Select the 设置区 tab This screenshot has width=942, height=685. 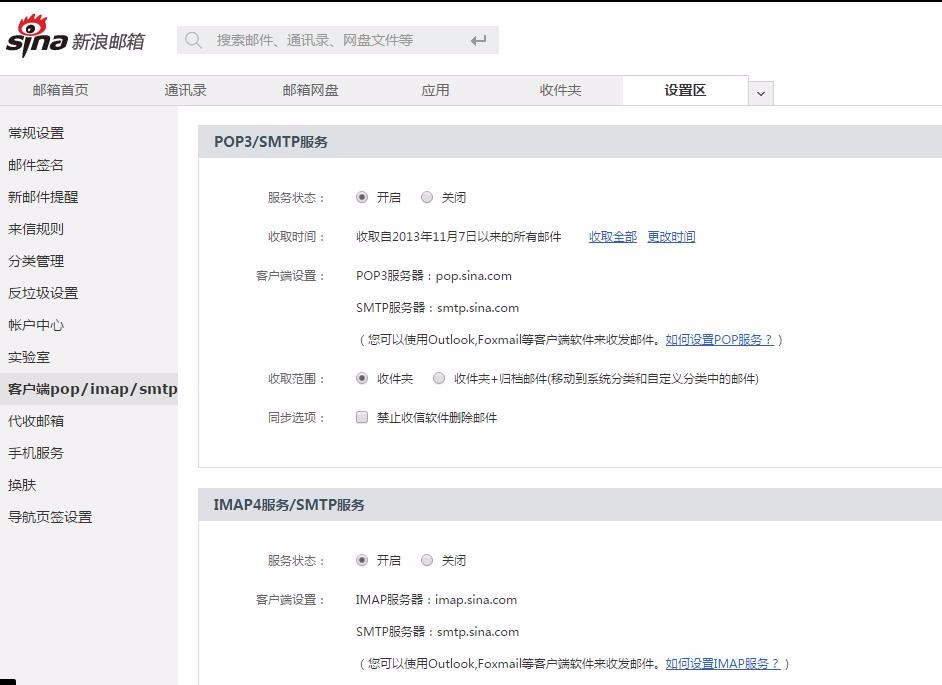[685, 90]
